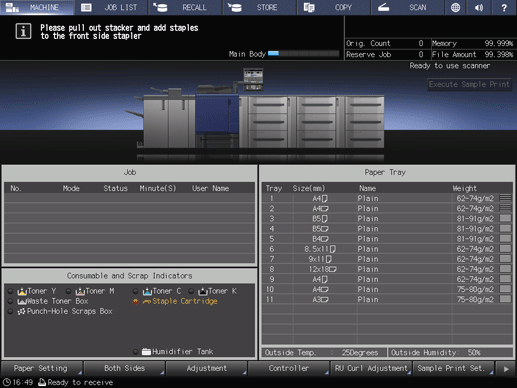
Task: Click the Waste Toner Box indicator circle
Action: coord(11,301)
